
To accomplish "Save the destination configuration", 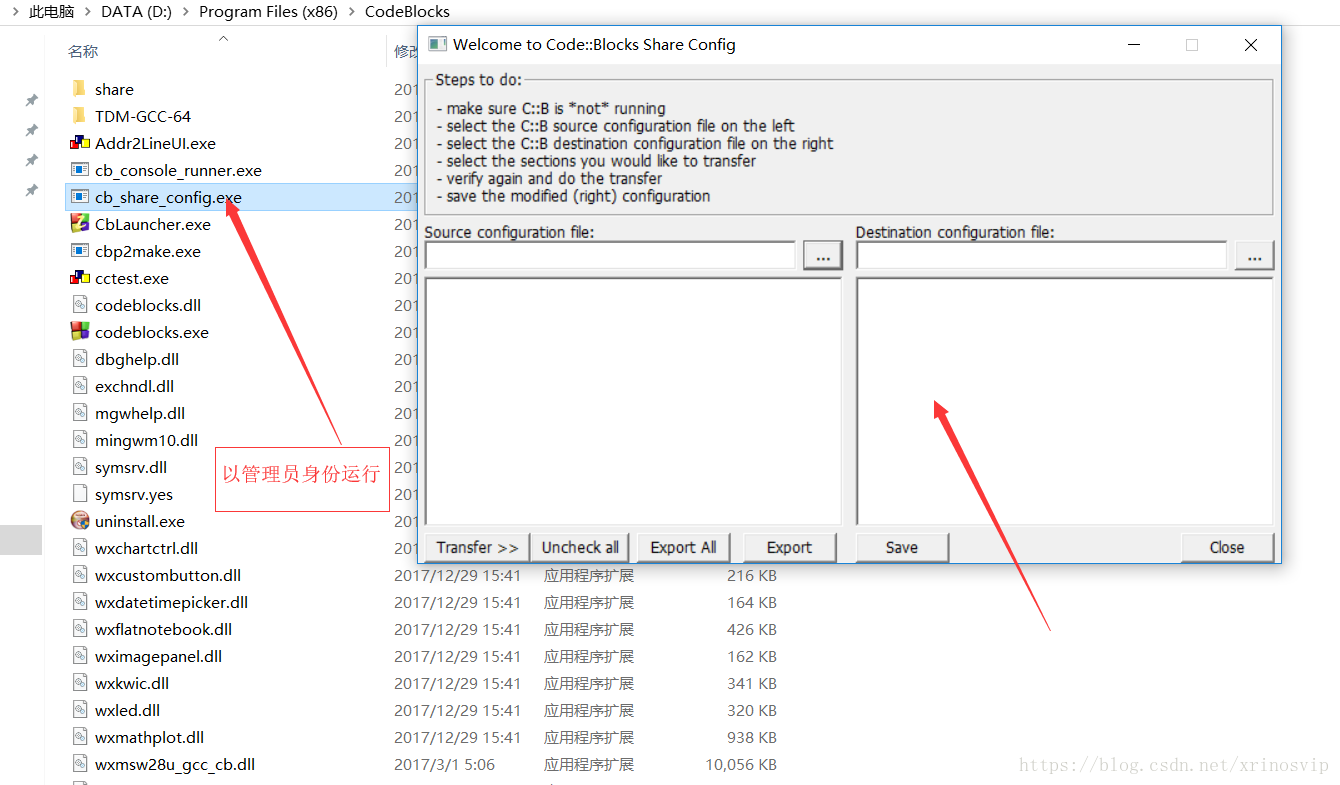I will [x=902, y=547].
